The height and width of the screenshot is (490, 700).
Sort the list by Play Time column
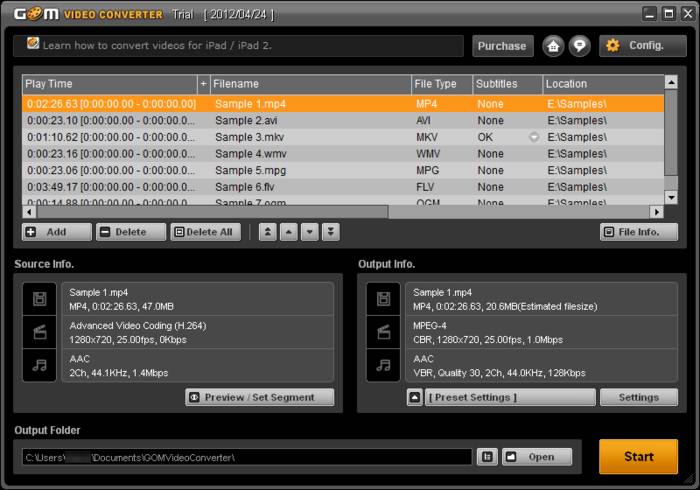108,84
